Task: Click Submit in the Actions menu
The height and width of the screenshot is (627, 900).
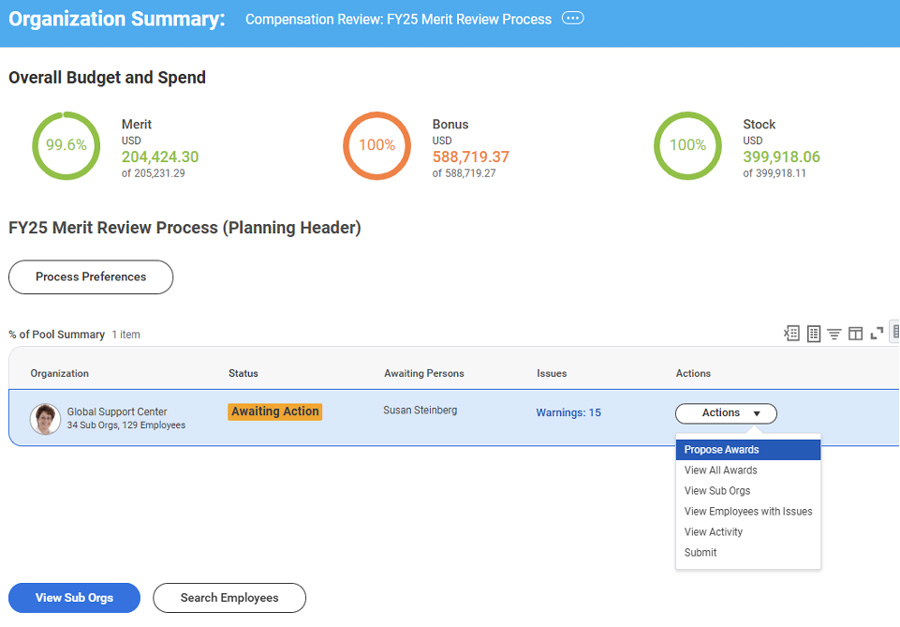Action: tap(700, 553)
